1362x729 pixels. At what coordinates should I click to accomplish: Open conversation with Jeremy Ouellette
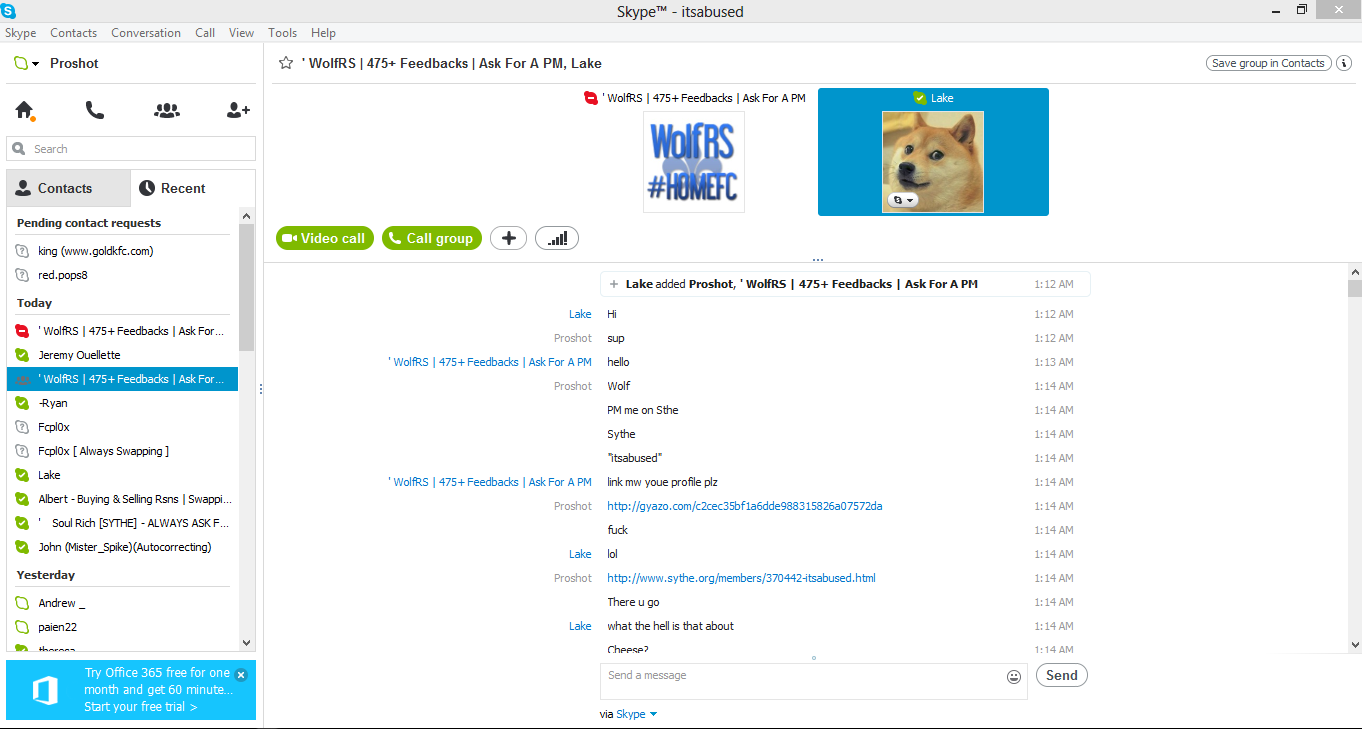pyautogui.click(x=122, y=355)
